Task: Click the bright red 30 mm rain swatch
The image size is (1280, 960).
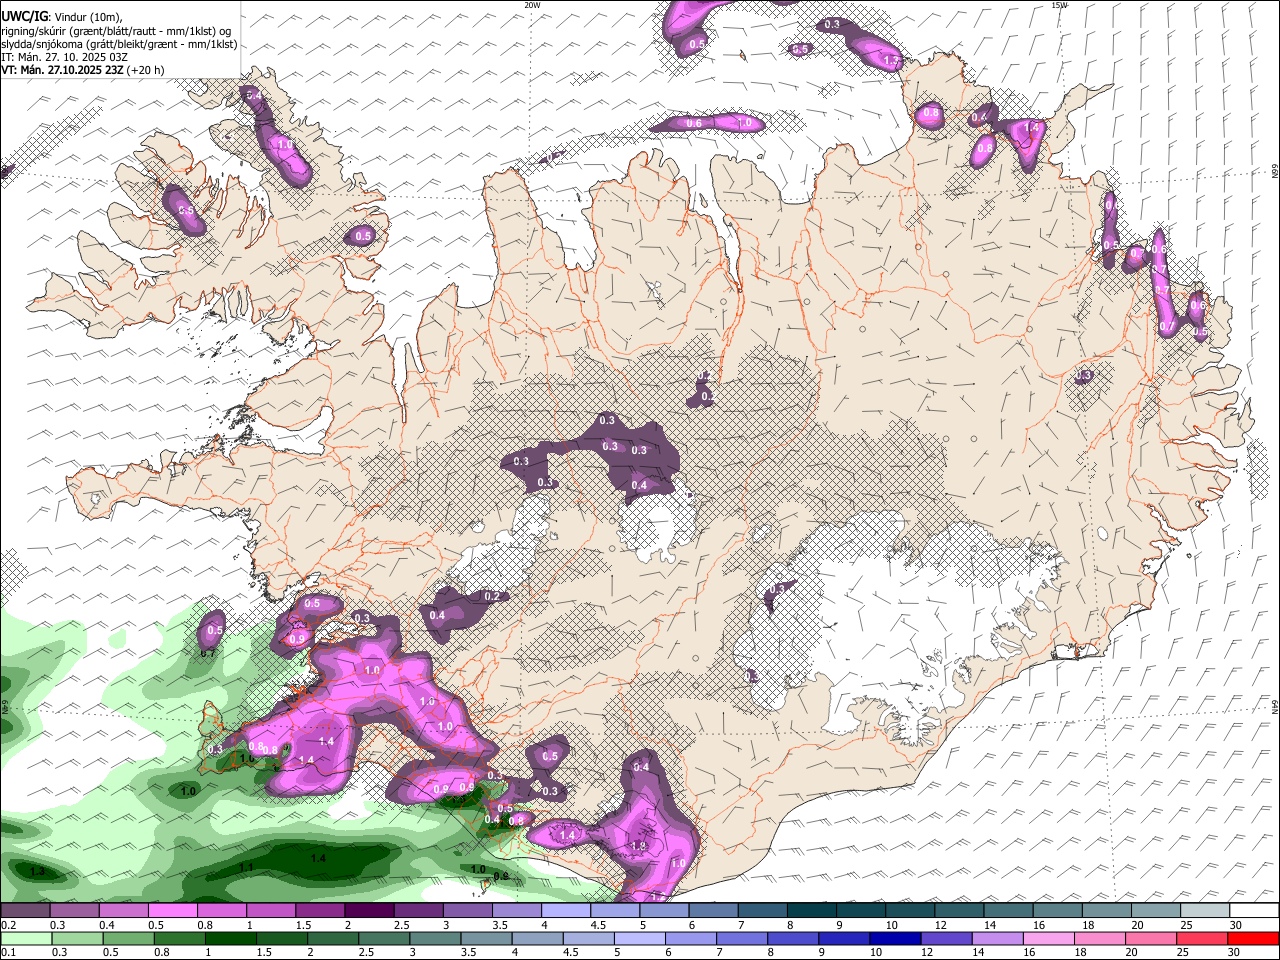Action: pos(1252,938)
